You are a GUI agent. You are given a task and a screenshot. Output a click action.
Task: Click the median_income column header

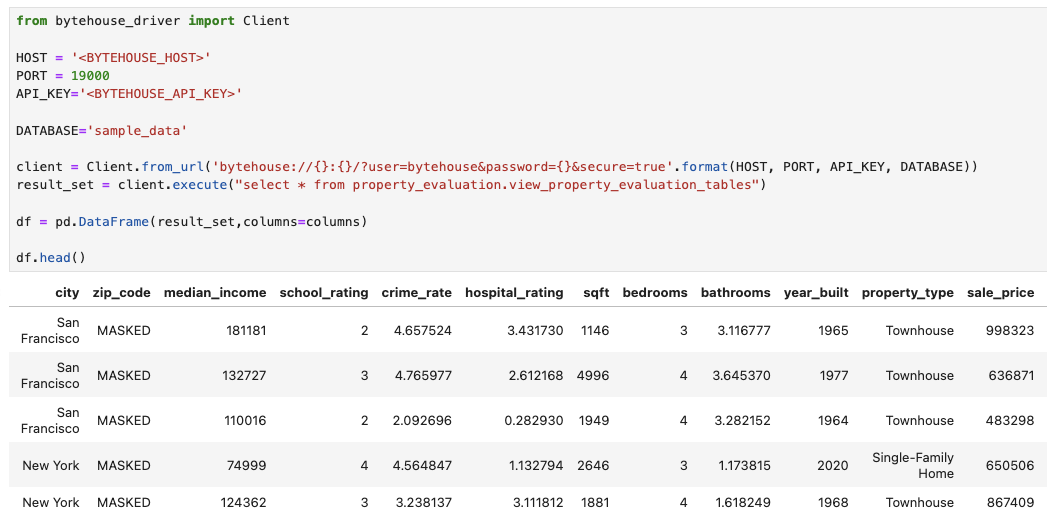click(215, 293)
